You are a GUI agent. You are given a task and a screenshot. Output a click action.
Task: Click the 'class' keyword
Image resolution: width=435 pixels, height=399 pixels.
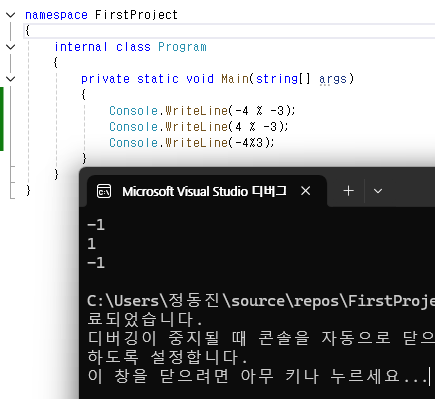(133, 47)
